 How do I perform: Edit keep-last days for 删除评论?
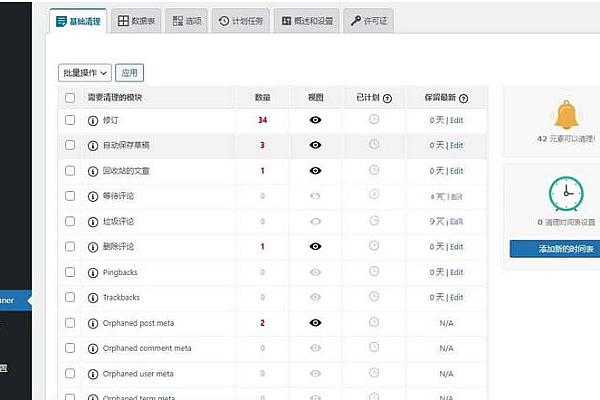point(457,247)
